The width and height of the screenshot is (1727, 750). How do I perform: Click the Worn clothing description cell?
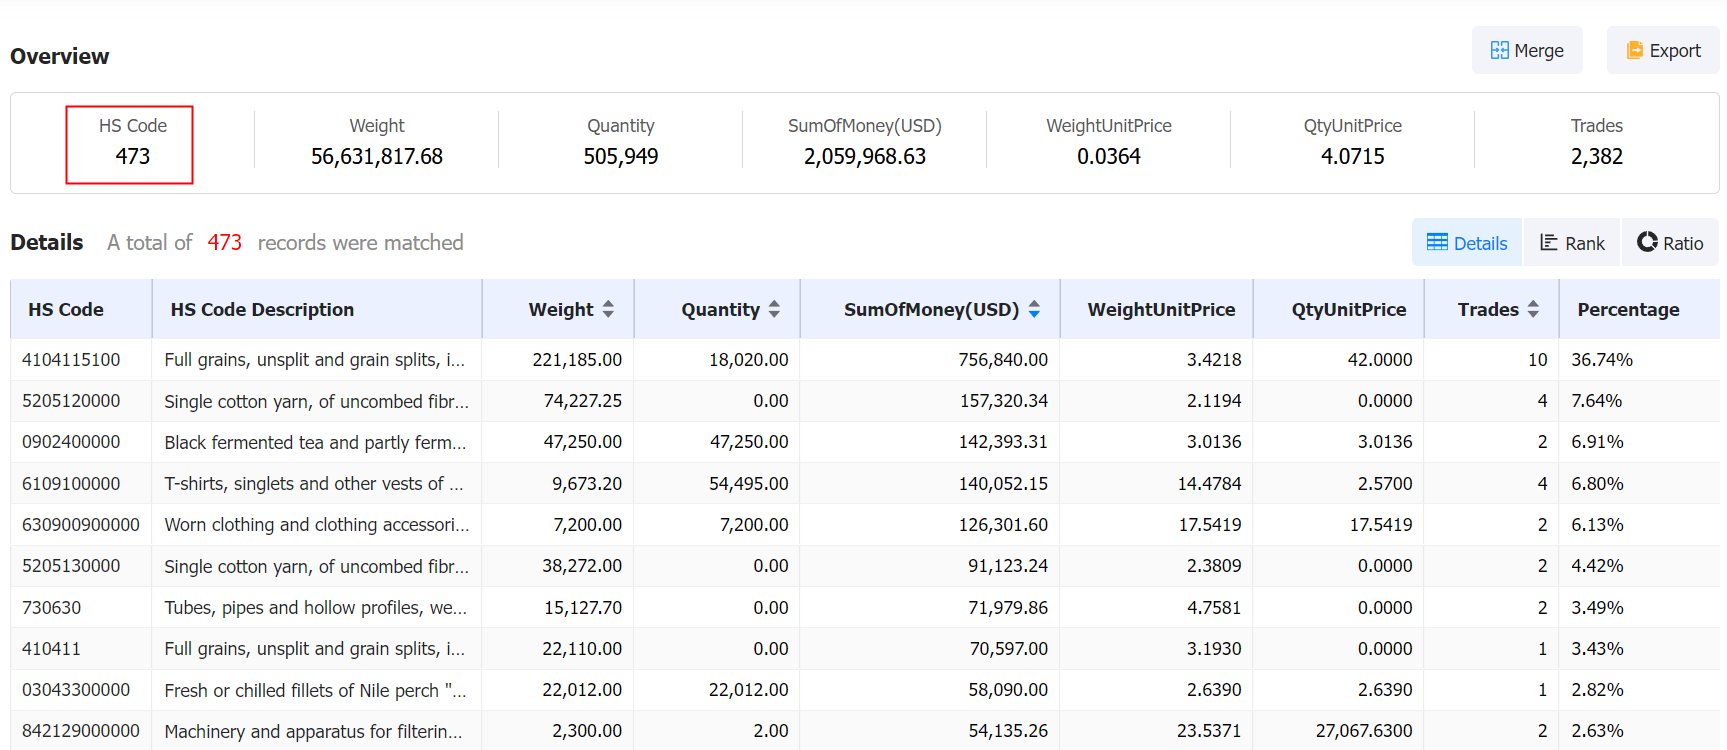pos(316,525)
